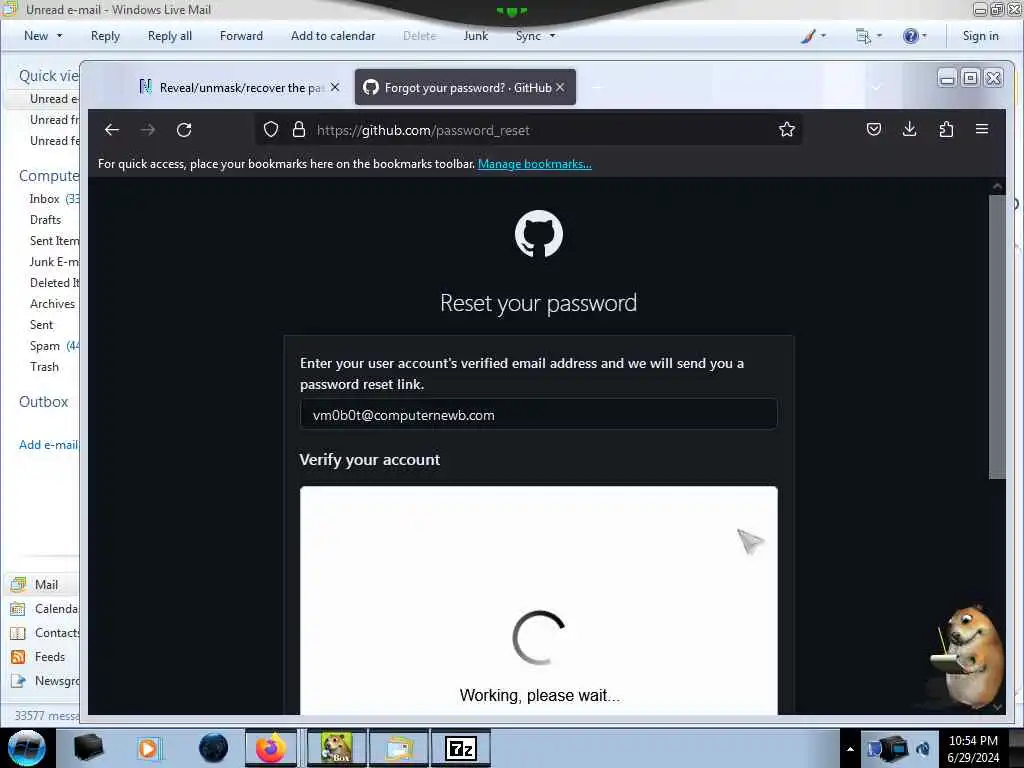This screenshot has height=768, width=1024.
Task: Open the Live Mail menus icon dropdown
Action: tap(869, 36)
